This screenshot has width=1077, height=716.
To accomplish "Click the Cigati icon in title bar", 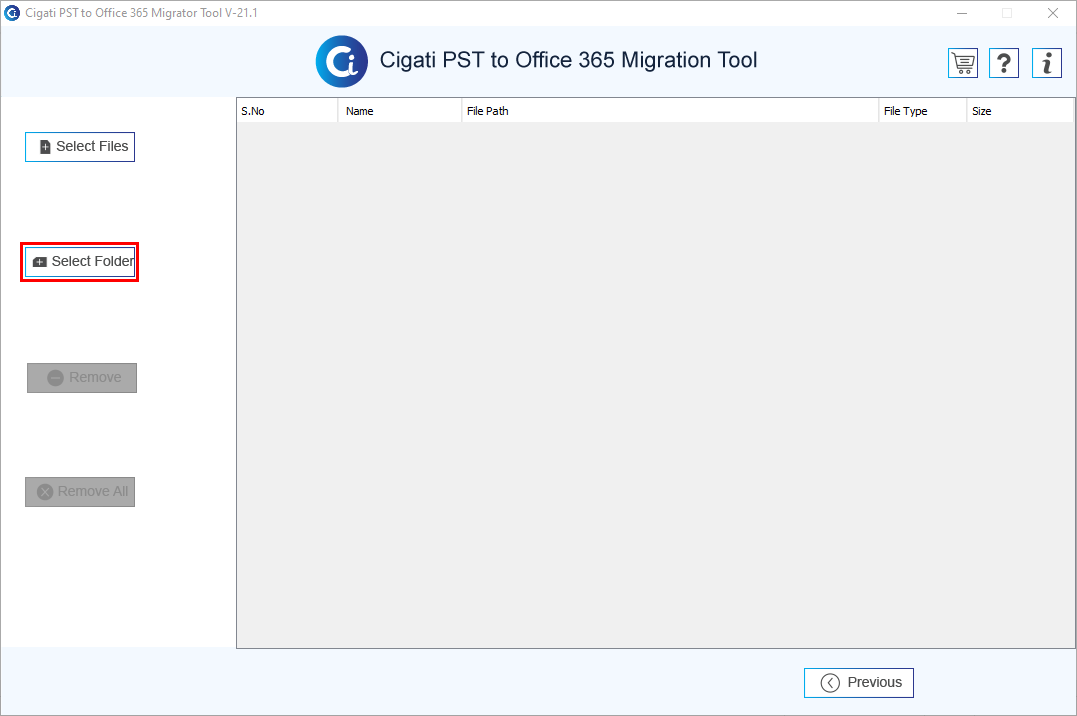I will (12, 13).
